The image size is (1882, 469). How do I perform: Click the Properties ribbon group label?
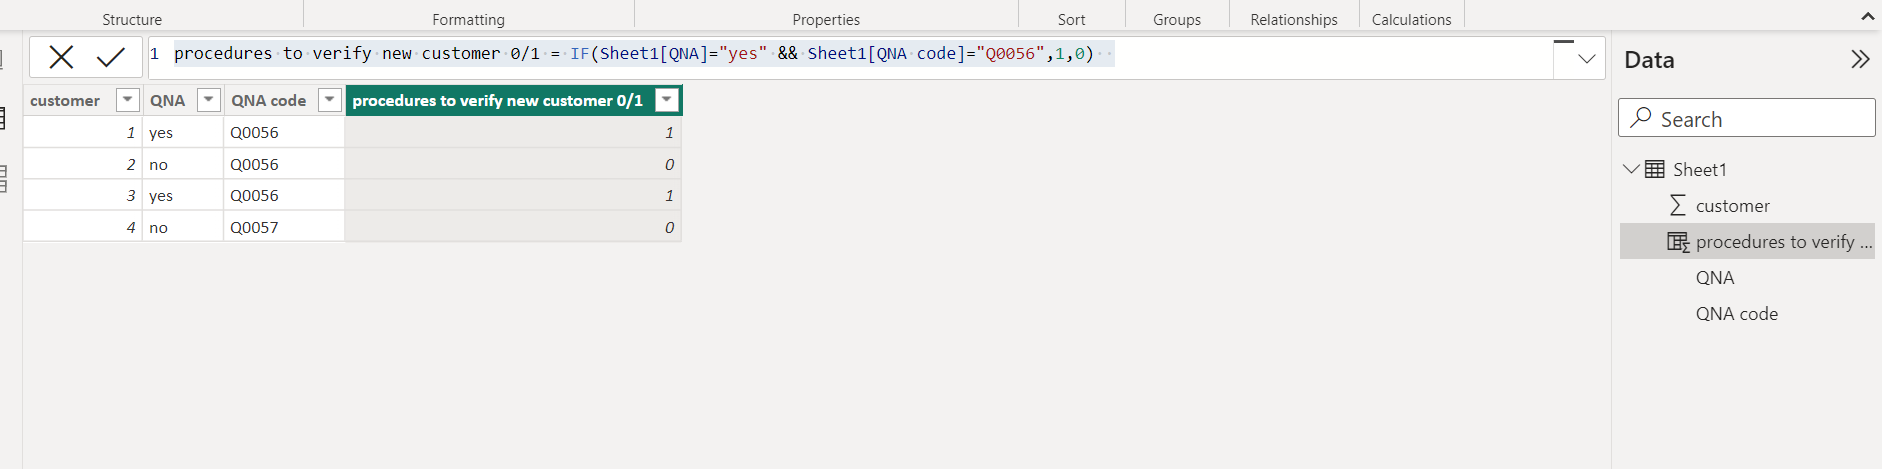[x=826, y=19]
